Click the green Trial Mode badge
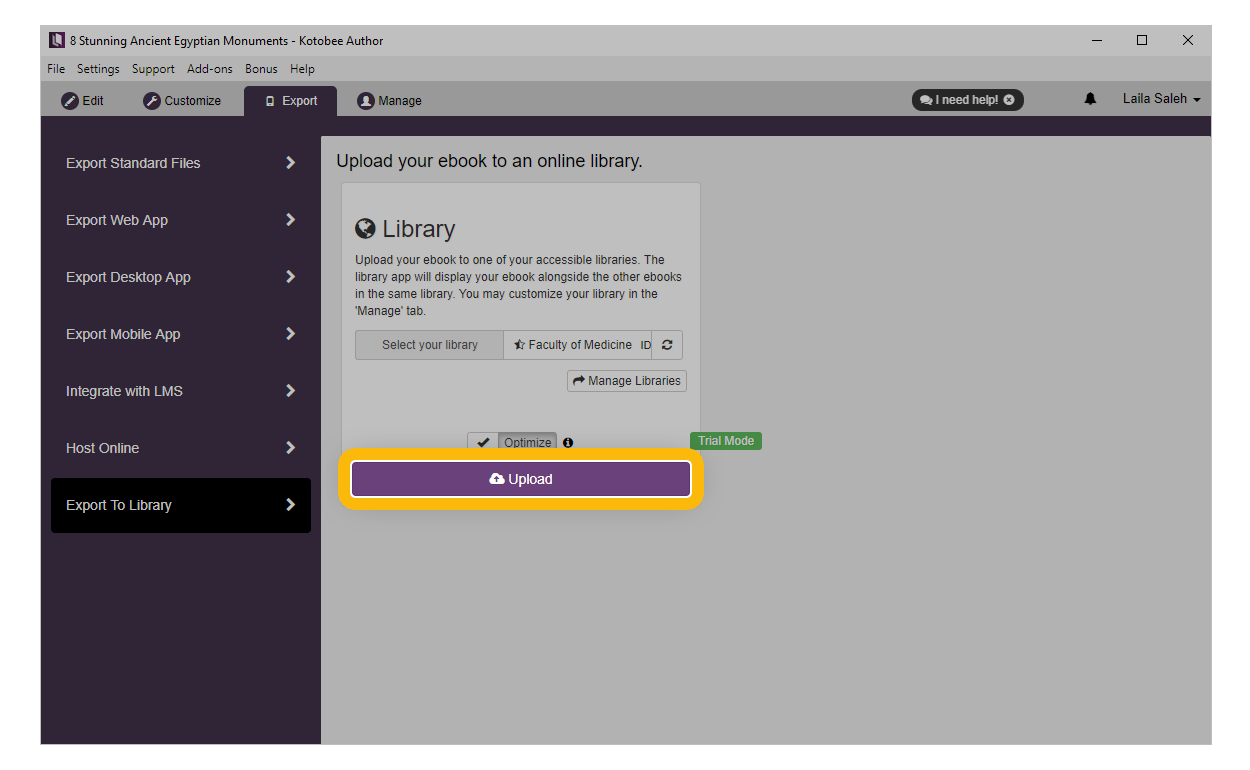The height and width of the screenshot is (770, 1250). tap(725, 441)
